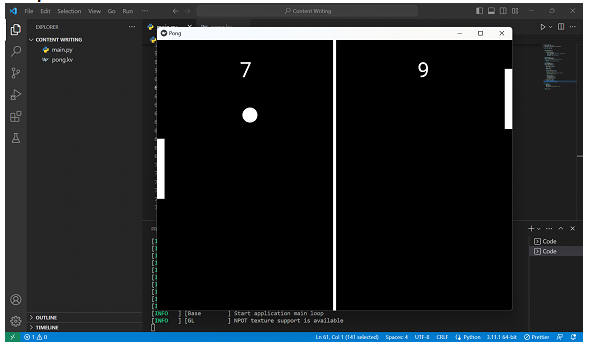Open the Testing flask icon
This screenshot has width=610, height=360.
(x=16, y=138)
